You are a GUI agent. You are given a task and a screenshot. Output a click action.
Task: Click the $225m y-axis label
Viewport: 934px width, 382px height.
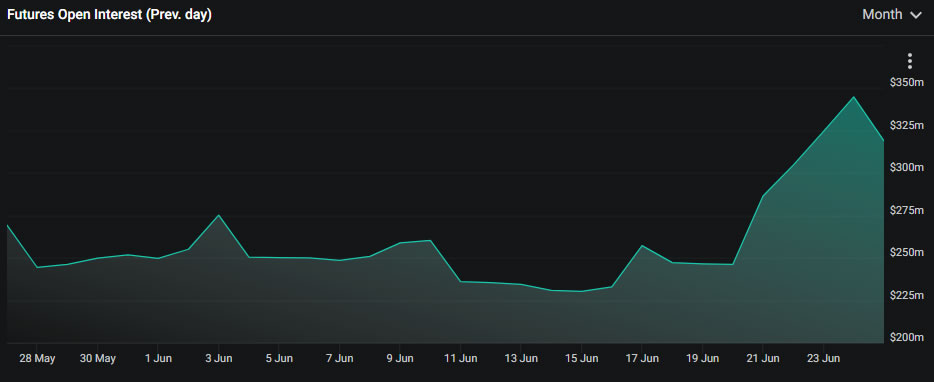click(907, 295)
